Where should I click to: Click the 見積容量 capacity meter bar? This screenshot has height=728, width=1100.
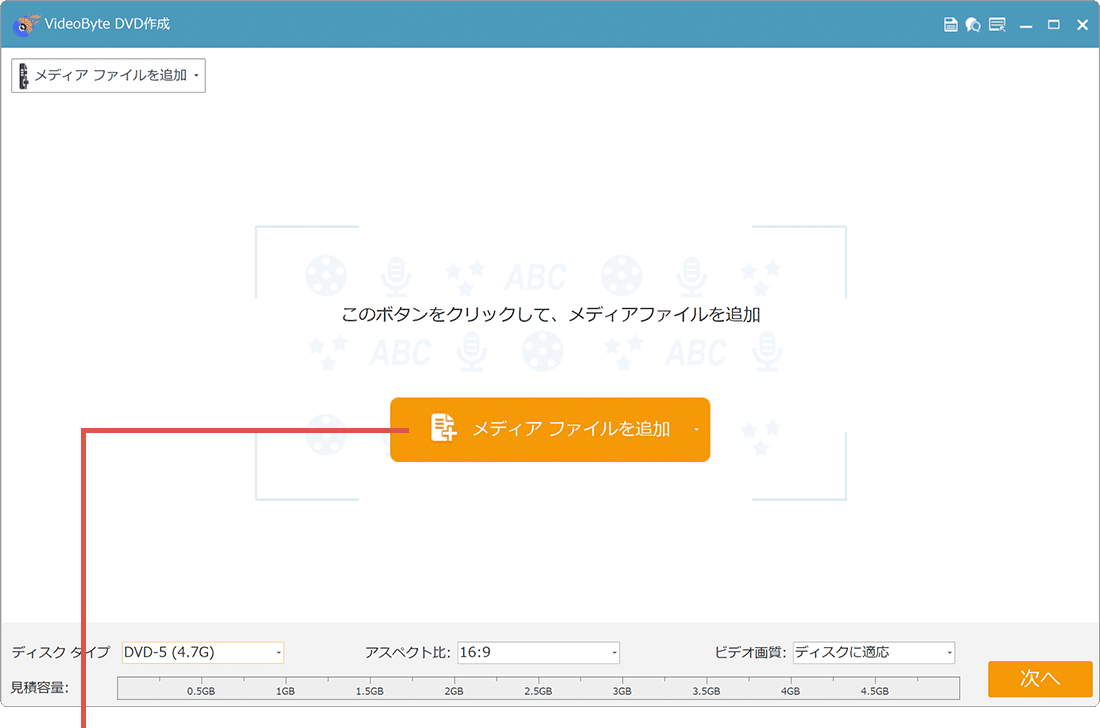point(538,687)
